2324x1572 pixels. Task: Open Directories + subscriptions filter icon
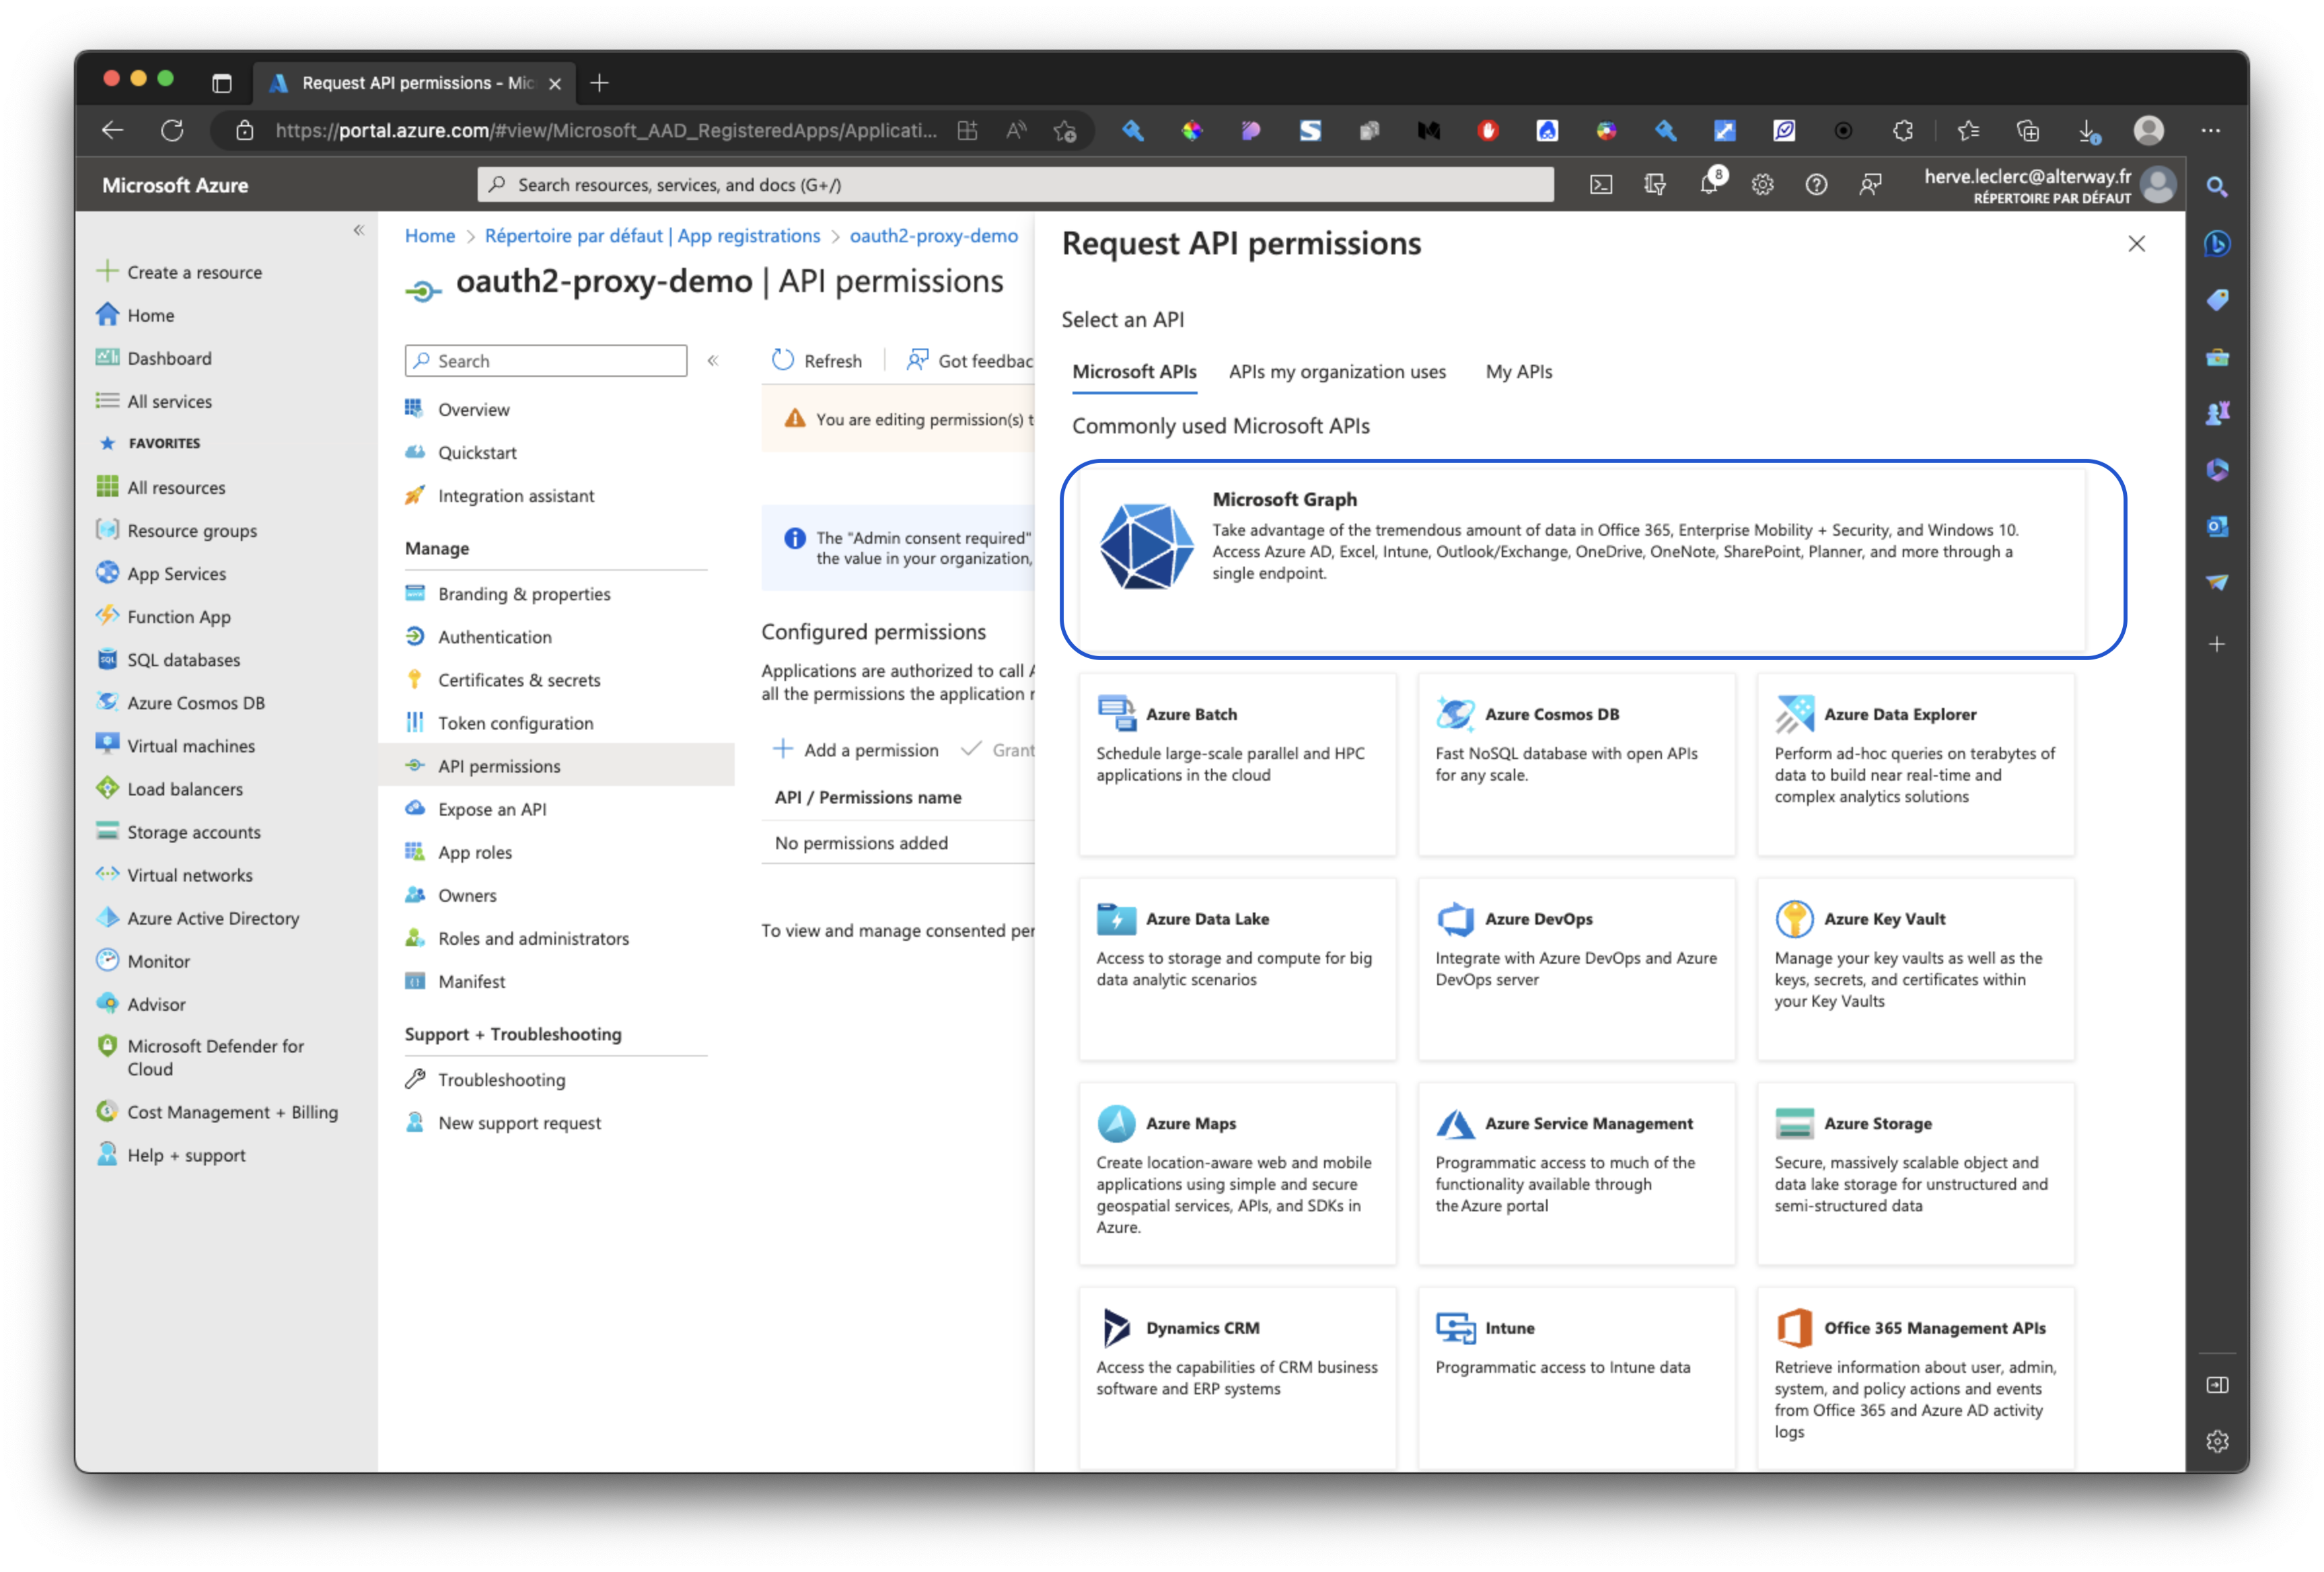coord(1655,185)
